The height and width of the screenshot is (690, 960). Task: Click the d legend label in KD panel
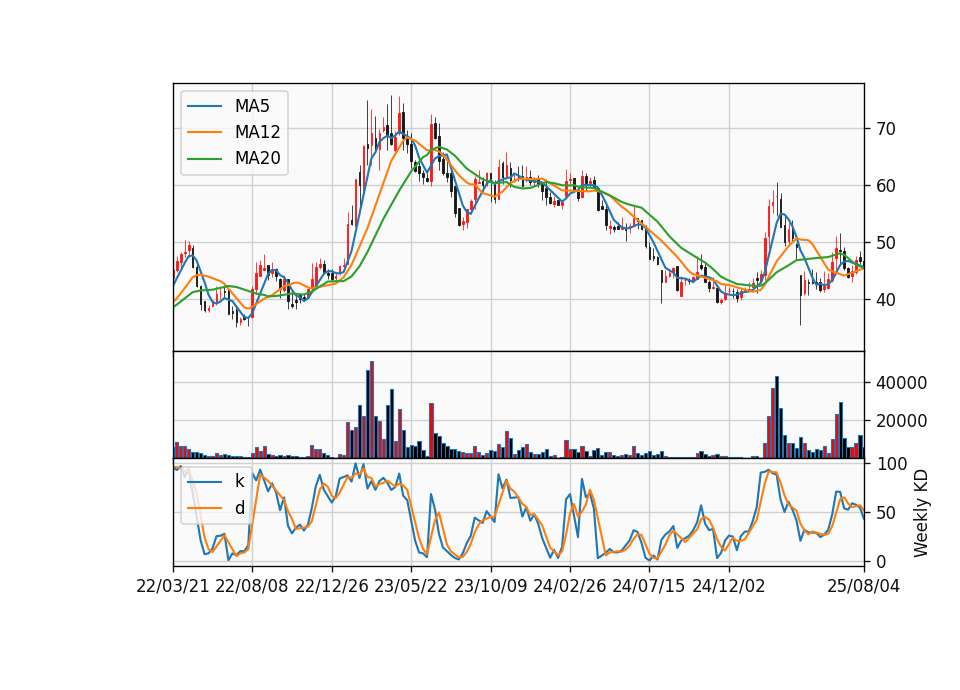point(239,508)
